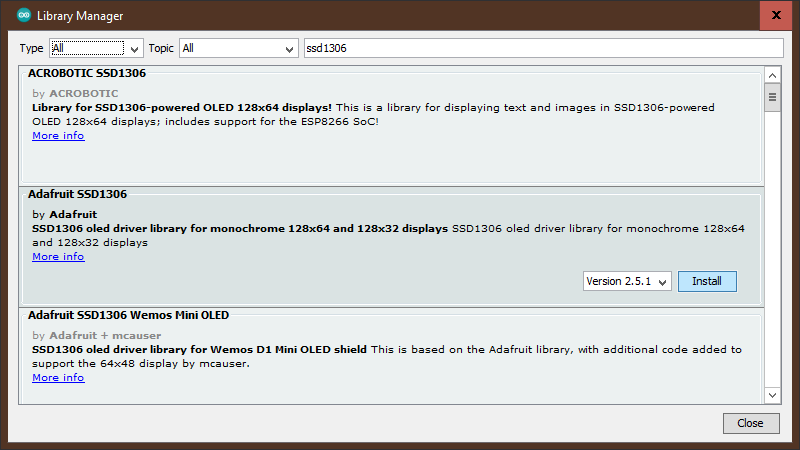
Task: Open the Type dropdown set to All
Action: point(96,48)
